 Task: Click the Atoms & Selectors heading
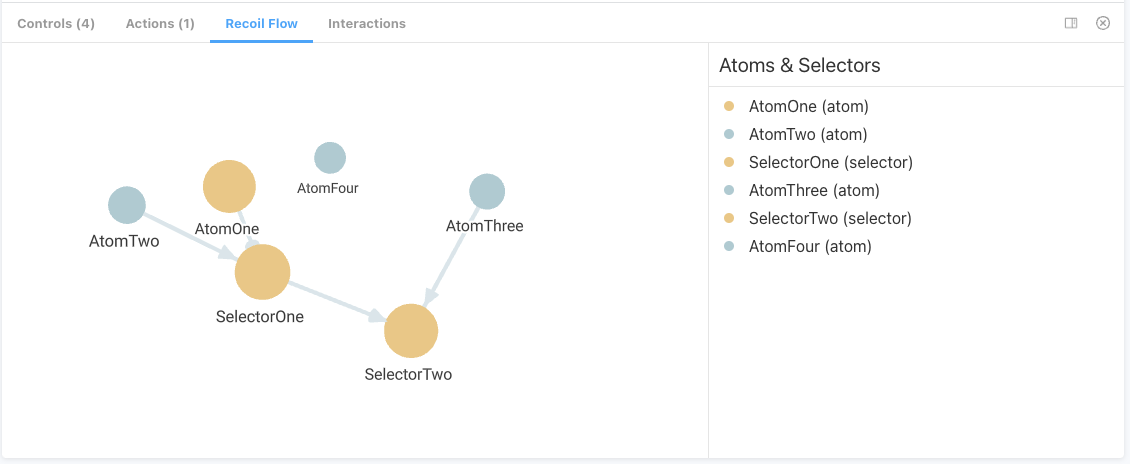tap(799, 66)
